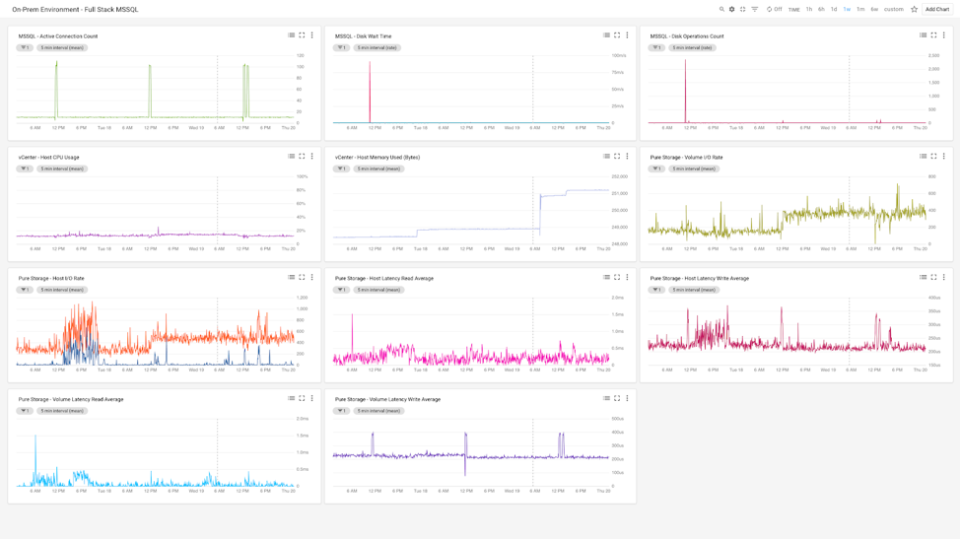Enter fullscreen mode for the dashboard
The height and width of the screenshot is (539, 960).
743,9
